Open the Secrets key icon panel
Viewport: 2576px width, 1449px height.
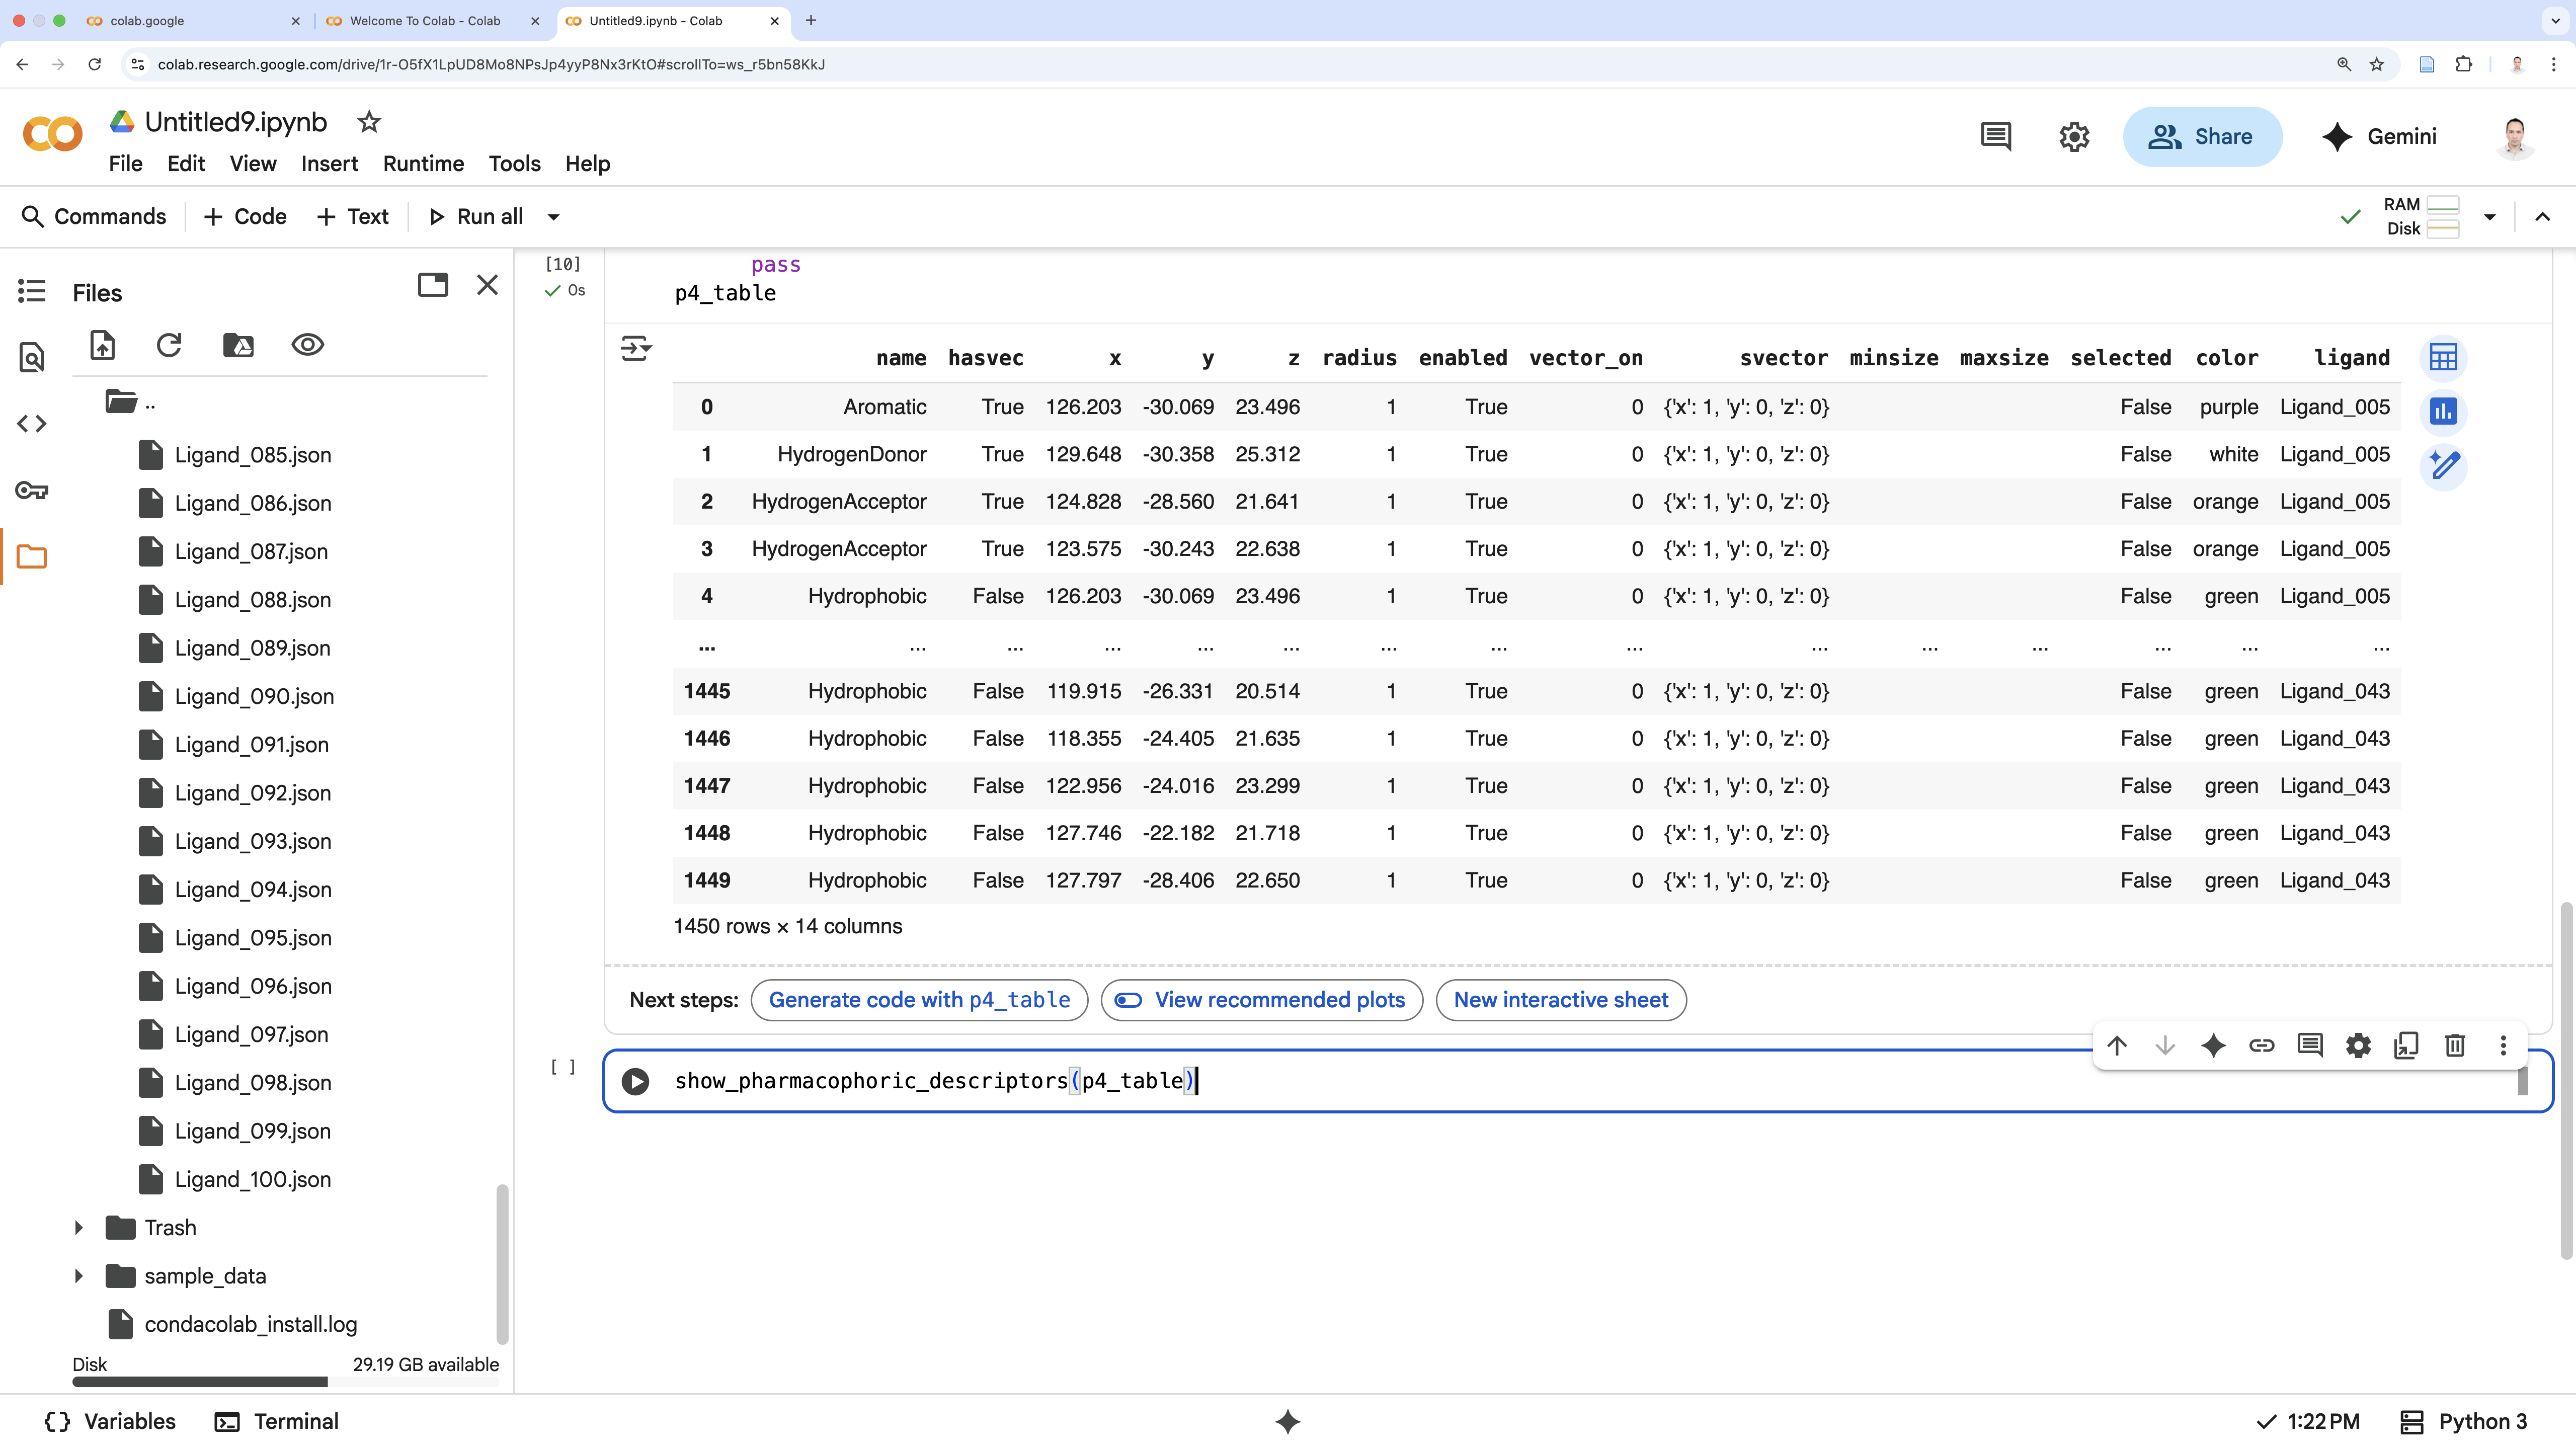point(32,490)
